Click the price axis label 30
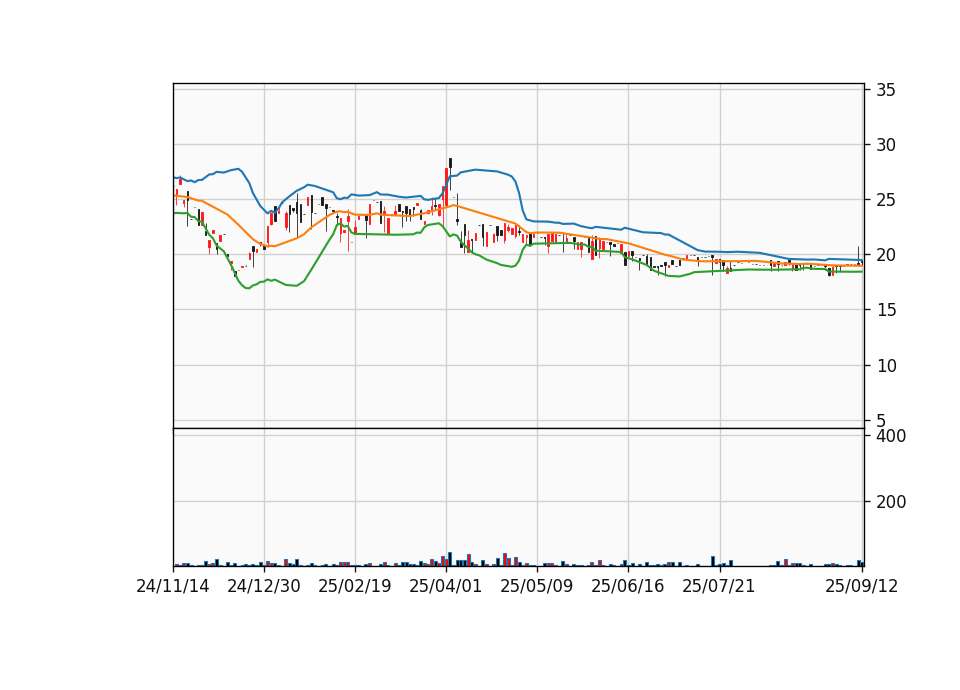The width and height of the screenshot is (960, 690). pos(886,145)
